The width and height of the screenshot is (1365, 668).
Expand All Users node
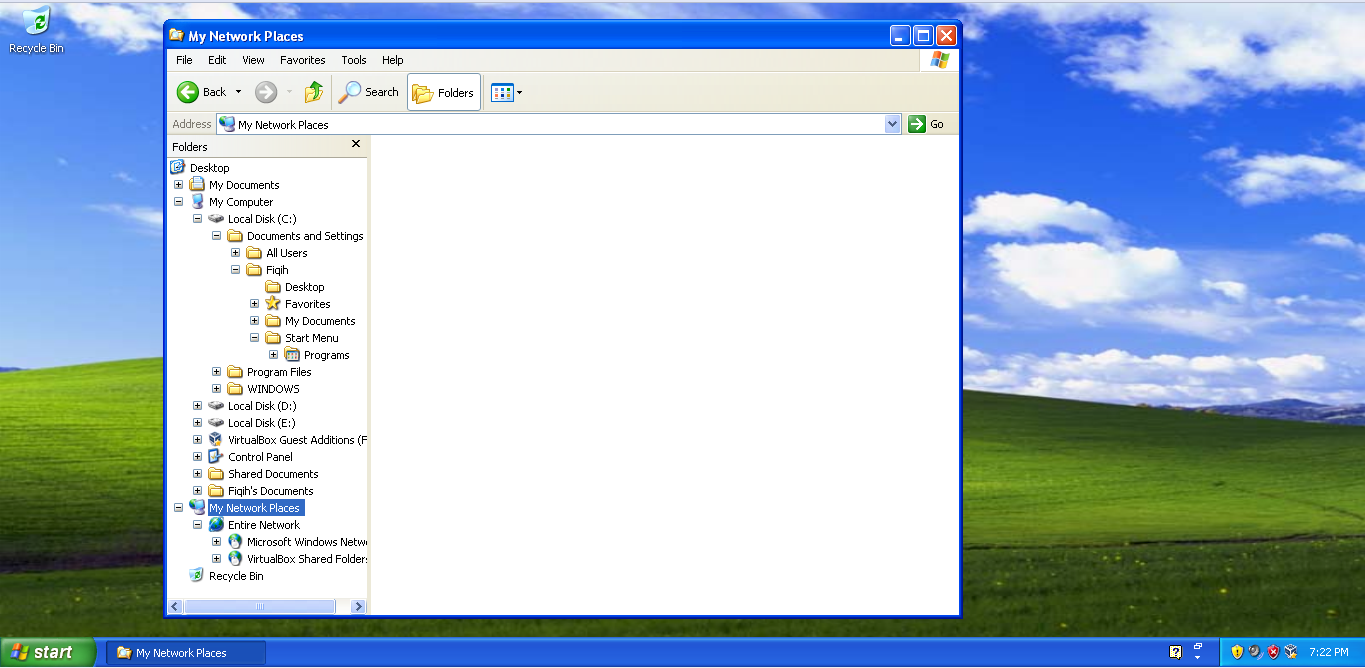click(x=235, y=253)
